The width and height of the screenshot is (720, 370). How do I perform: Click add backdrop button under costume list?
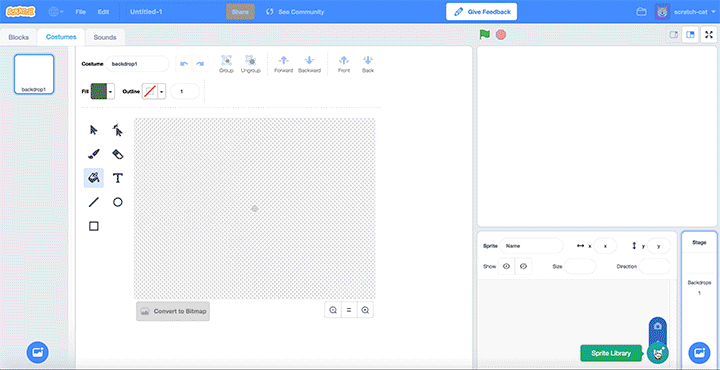[x=38, y=352]
